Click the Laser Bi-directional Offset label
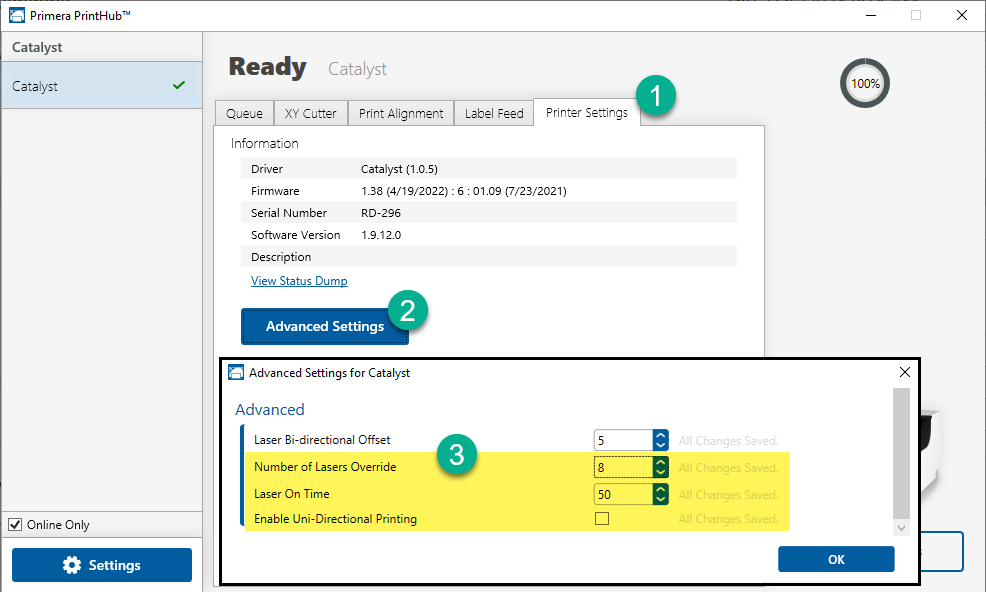Viewport: 986px width, 592px height. click(x=322, y=440)
